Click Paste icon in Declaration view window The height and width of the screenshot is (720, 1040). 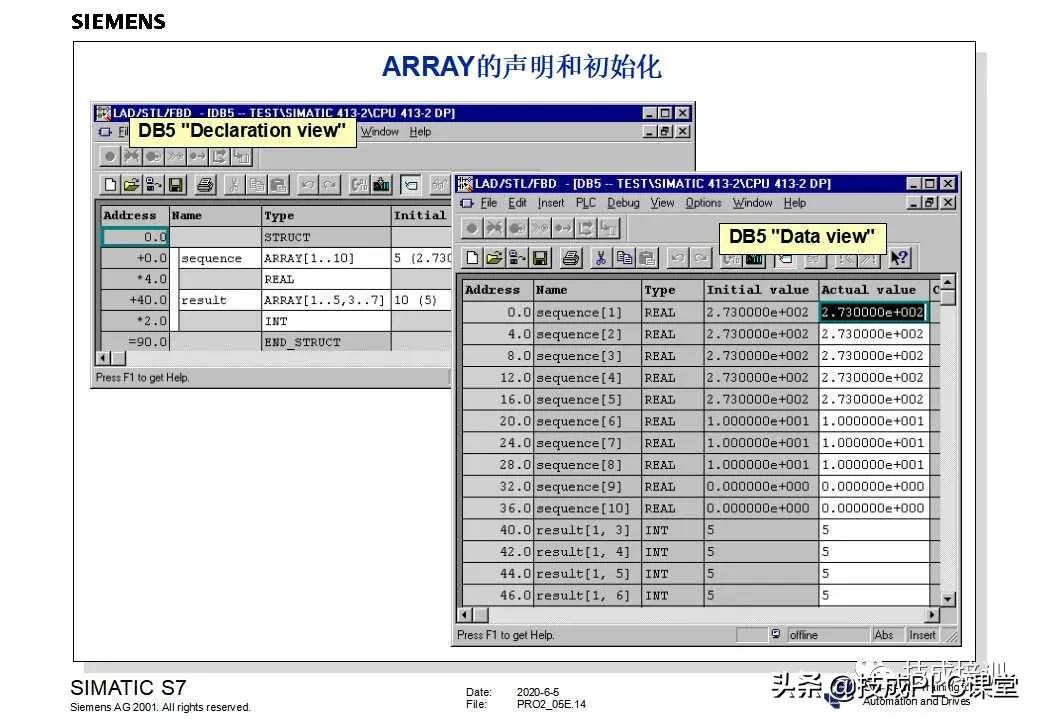point(279,185)
